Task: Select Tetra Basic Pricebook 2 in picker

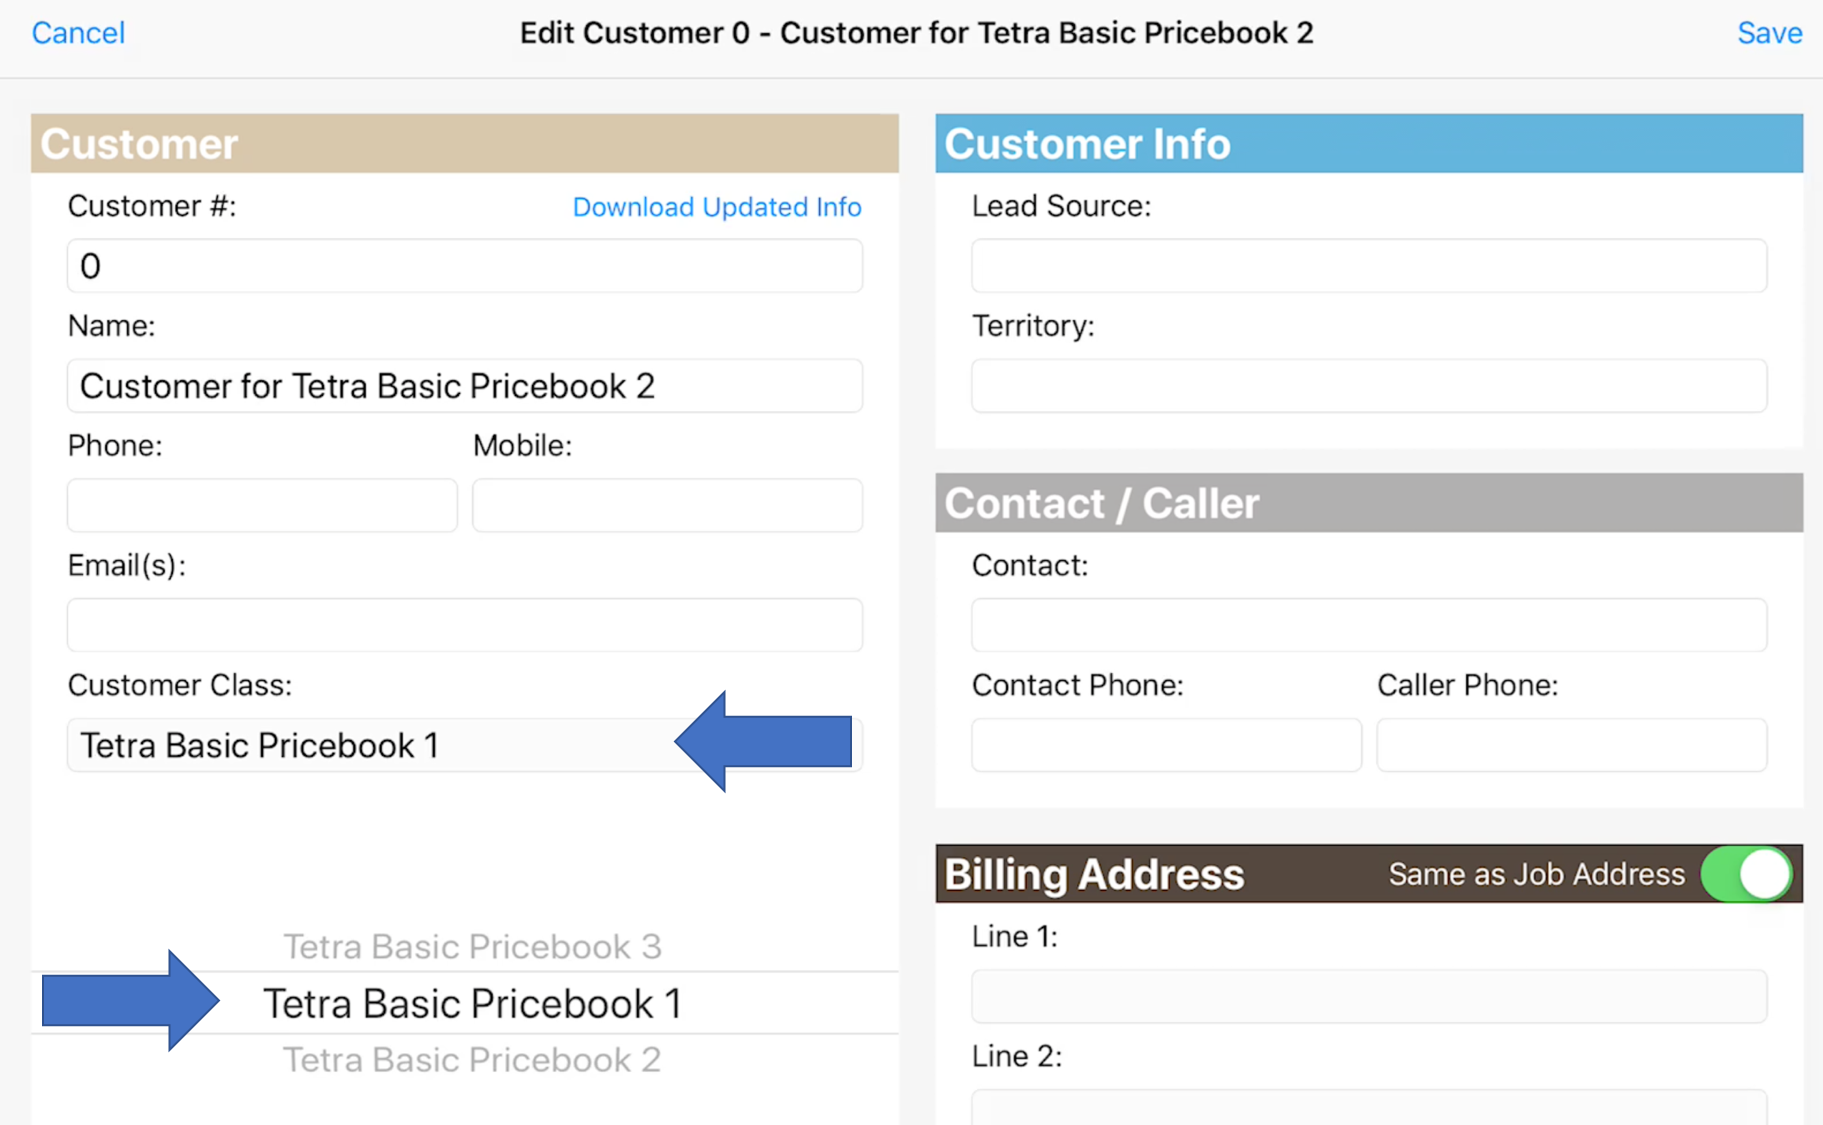Action: [x=472, y=1060]
